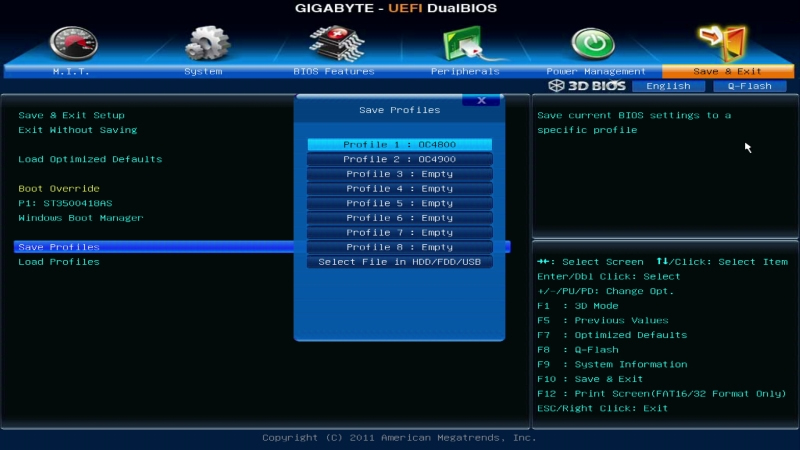Select the Save & Exit tab
Viewport: 800px width, 450px height.
(728, 71)
